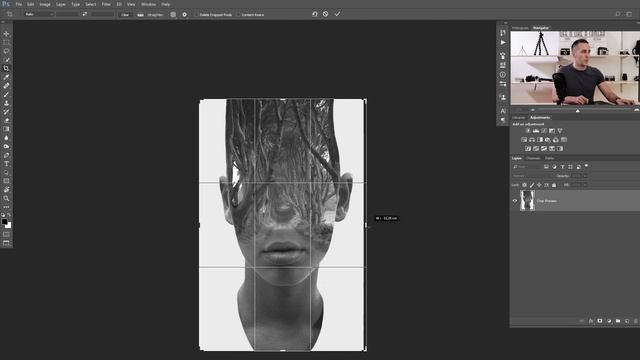Open the layer blend mode dropdown
Viewport: 640px width, 360px height.
533,176
